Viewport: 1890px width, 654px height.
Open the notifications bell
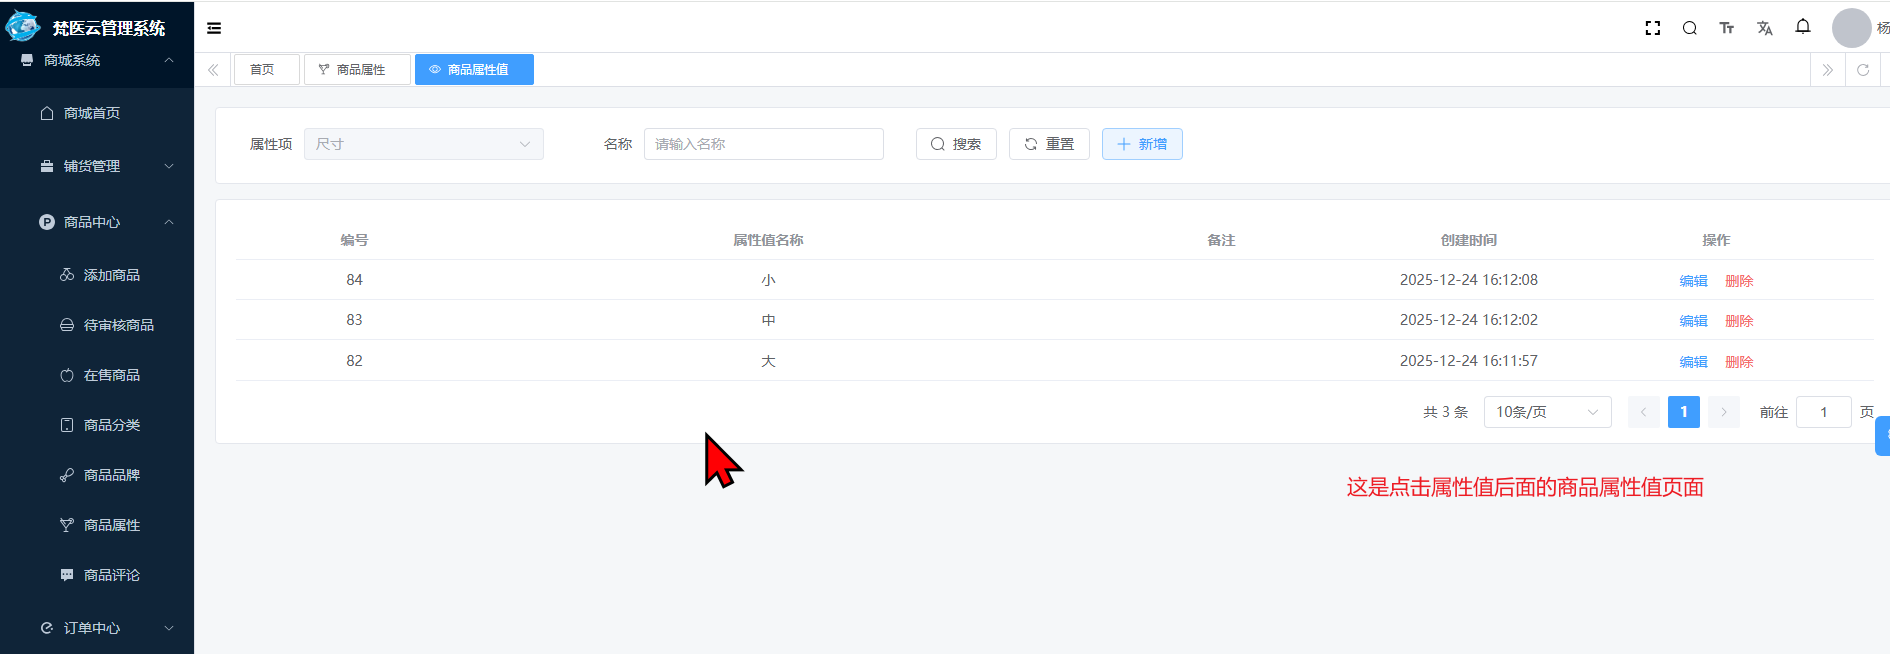pyautogui.click(x=1803, y=27)
